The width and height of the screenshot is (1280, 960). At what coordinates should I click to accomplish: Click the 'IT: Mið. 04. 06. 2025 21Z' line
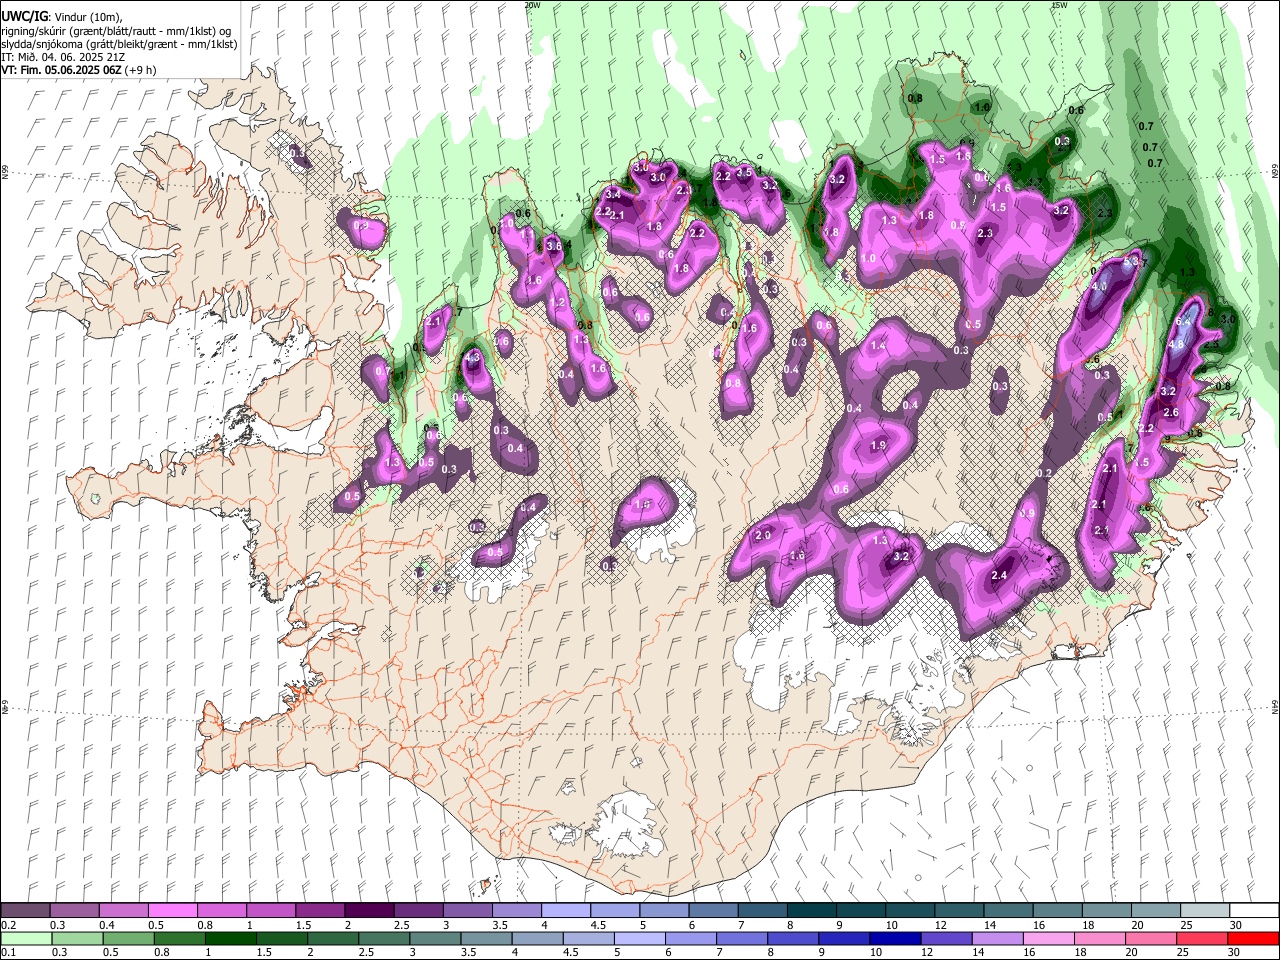click(64, 57)
